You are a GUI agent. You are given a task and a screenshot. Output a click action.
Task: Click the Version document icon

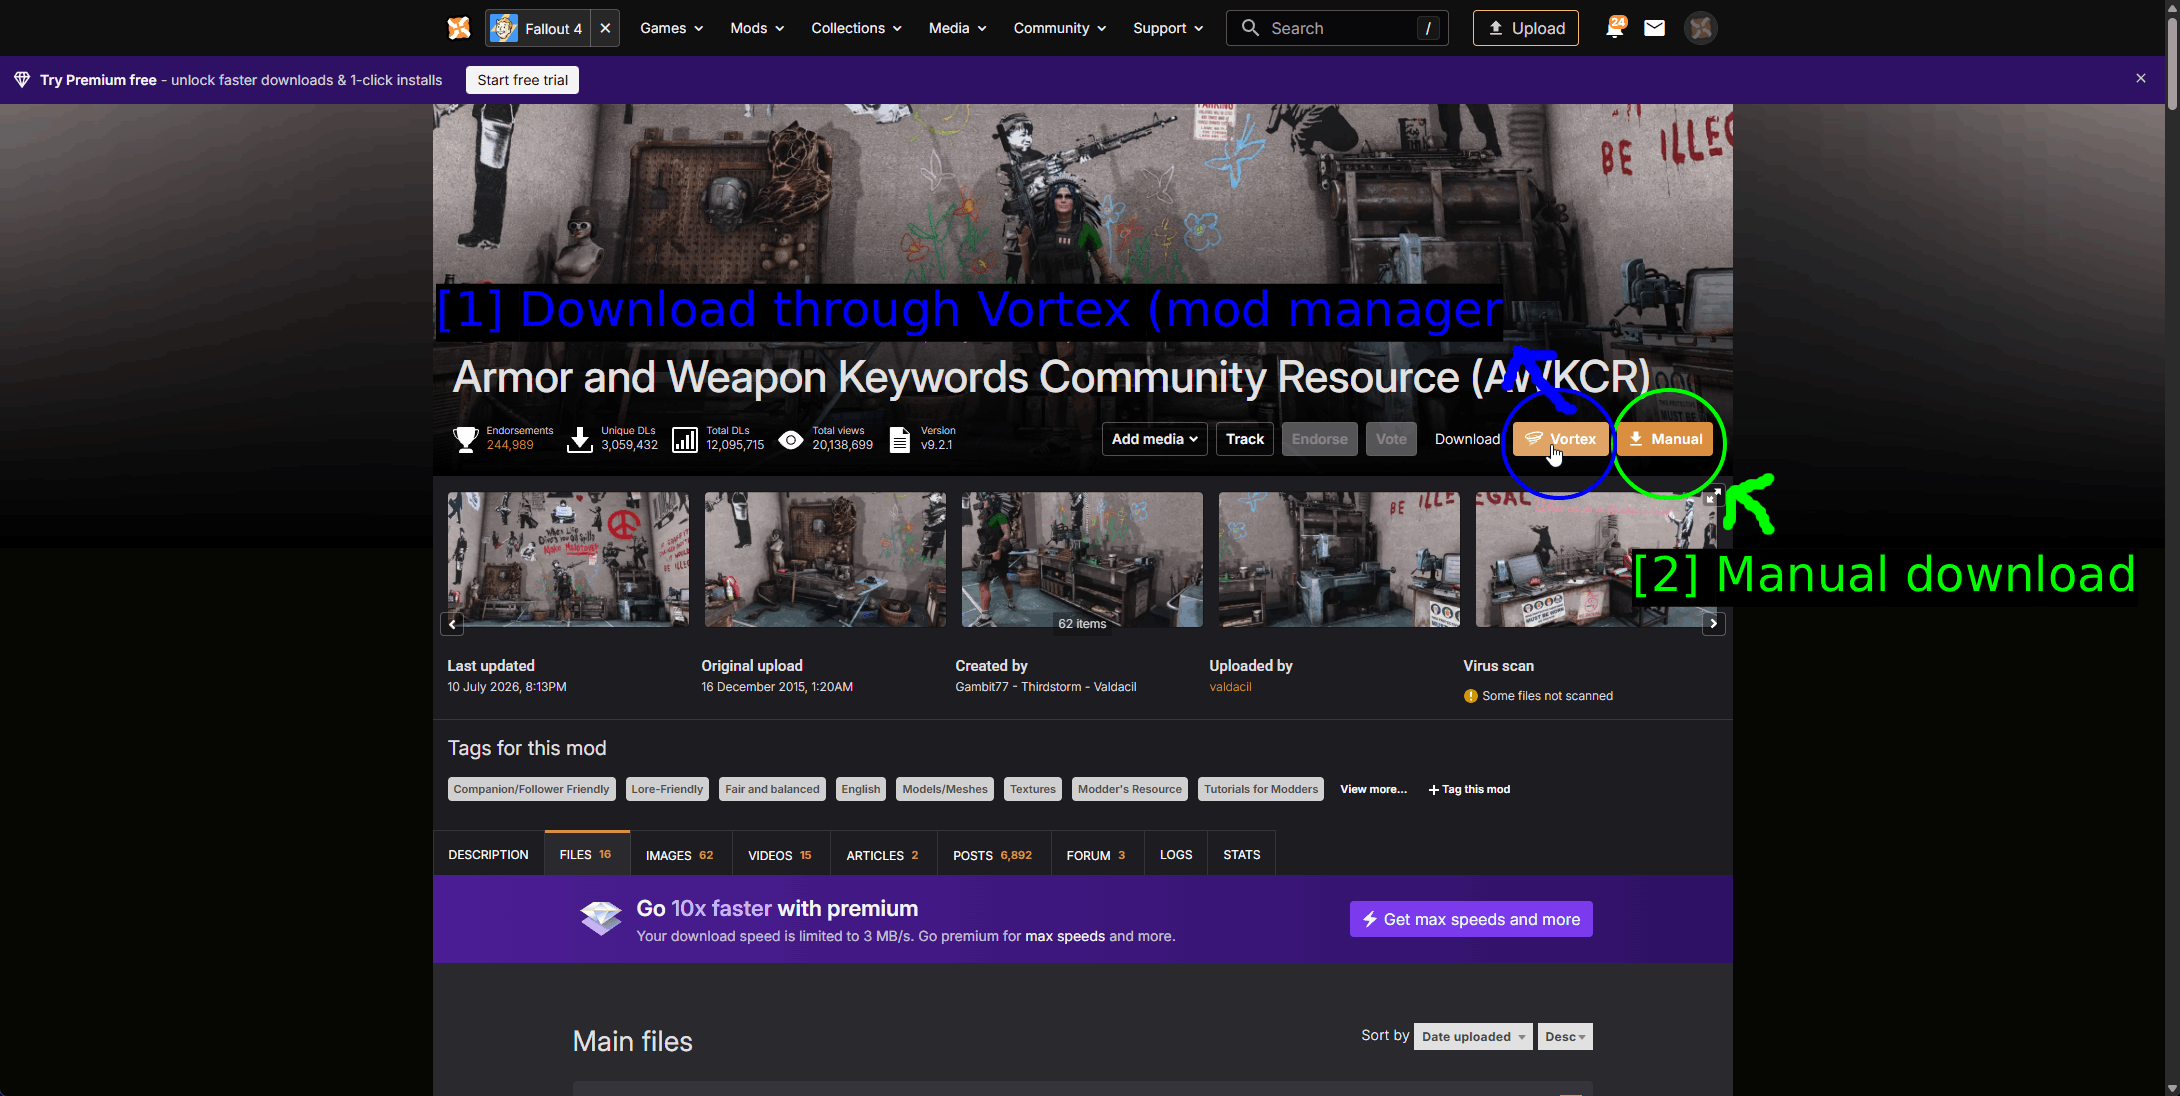coord(900,439)
